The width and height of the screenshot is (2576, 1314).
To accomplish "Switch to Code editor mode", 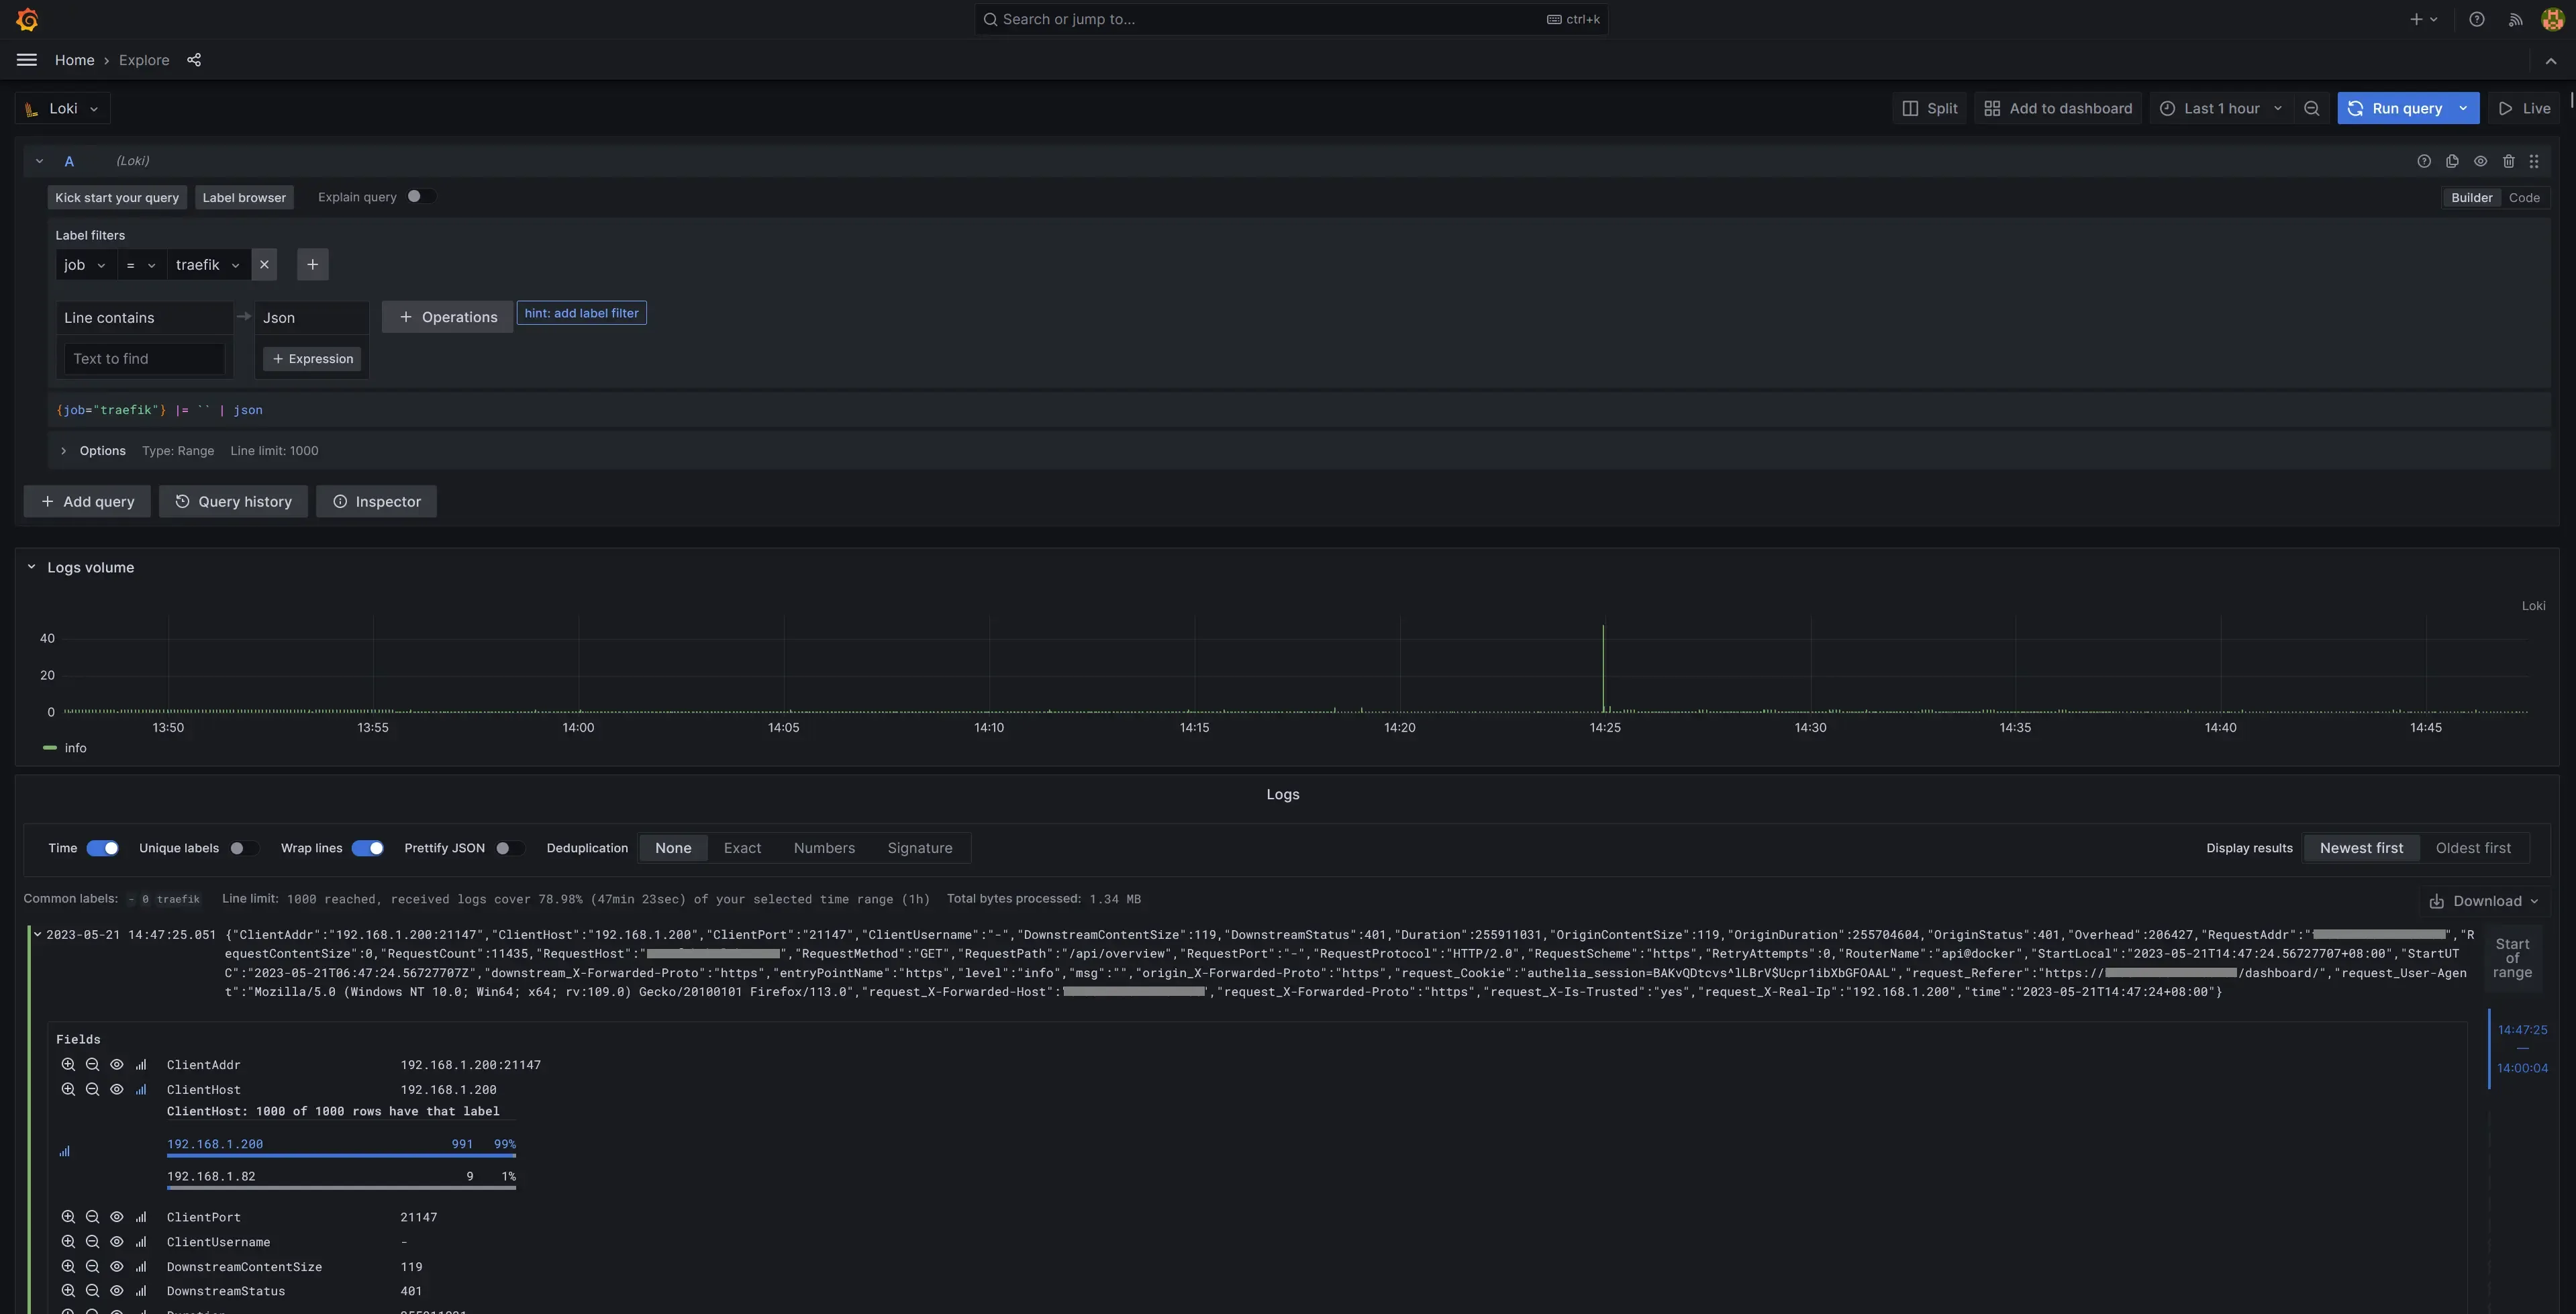I will point(2524,197).
